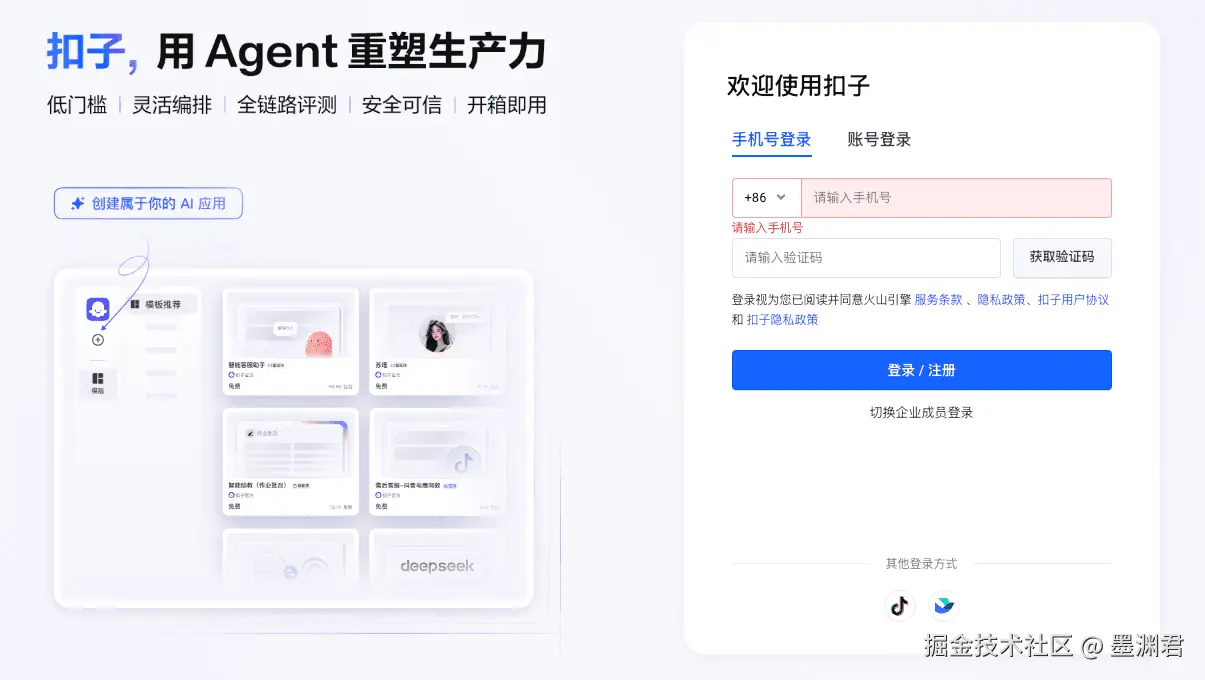Expand the country code chevron arrow
Screen dimensions: 1205x680
[x=781, y=198]
